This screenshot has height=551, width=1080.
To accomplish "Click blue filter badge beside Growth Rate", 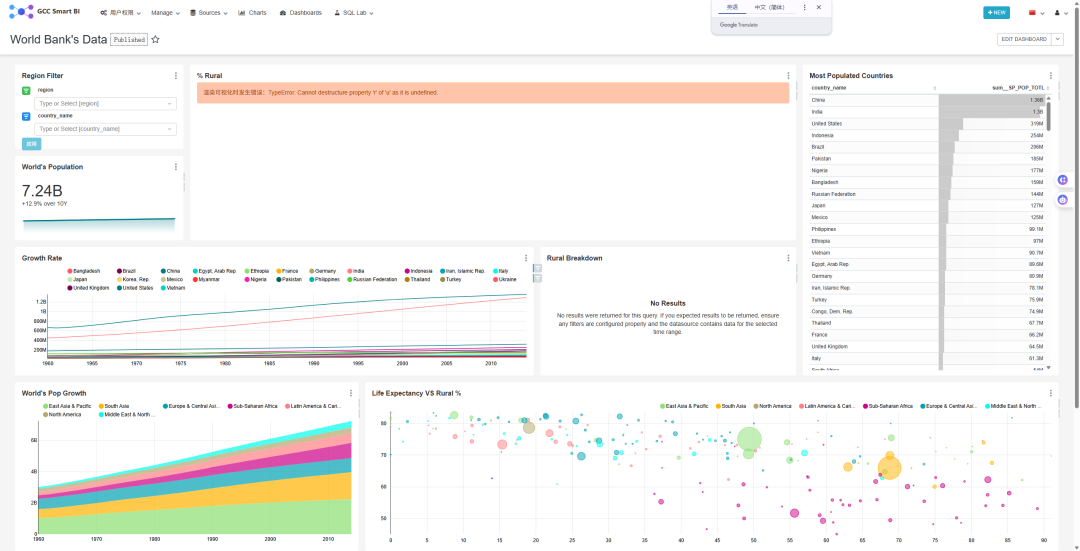I will point(538,269).
